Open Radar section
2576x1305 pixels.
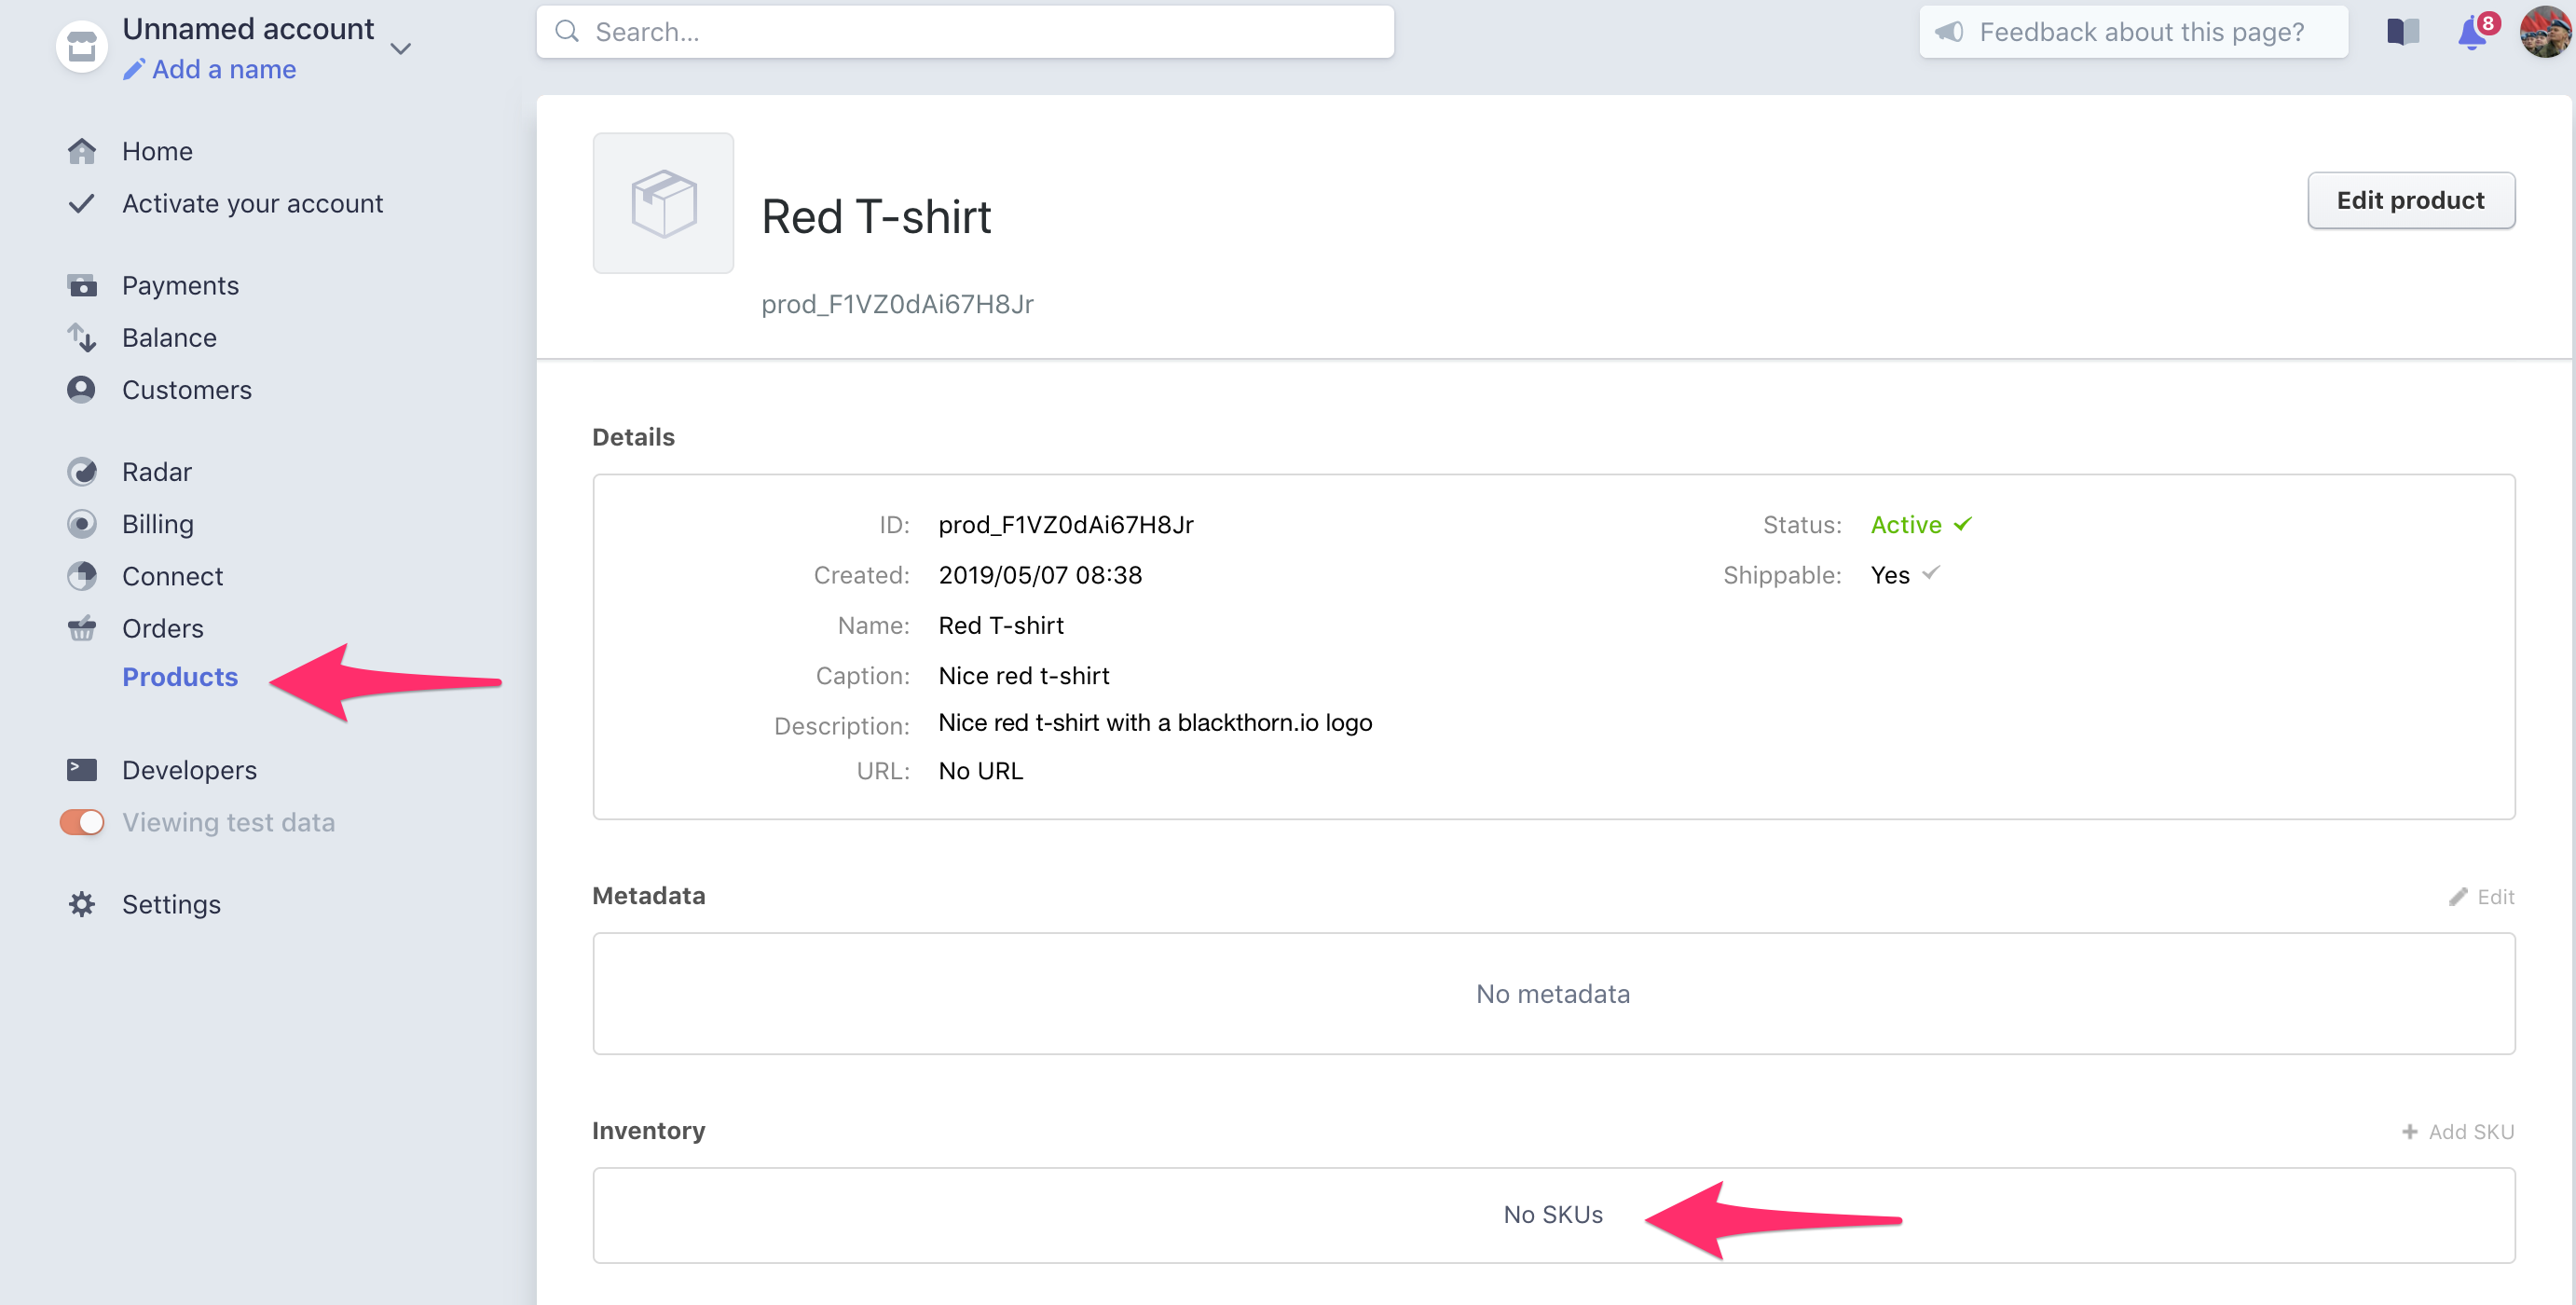pyautogui.click(x=157, y=472)
